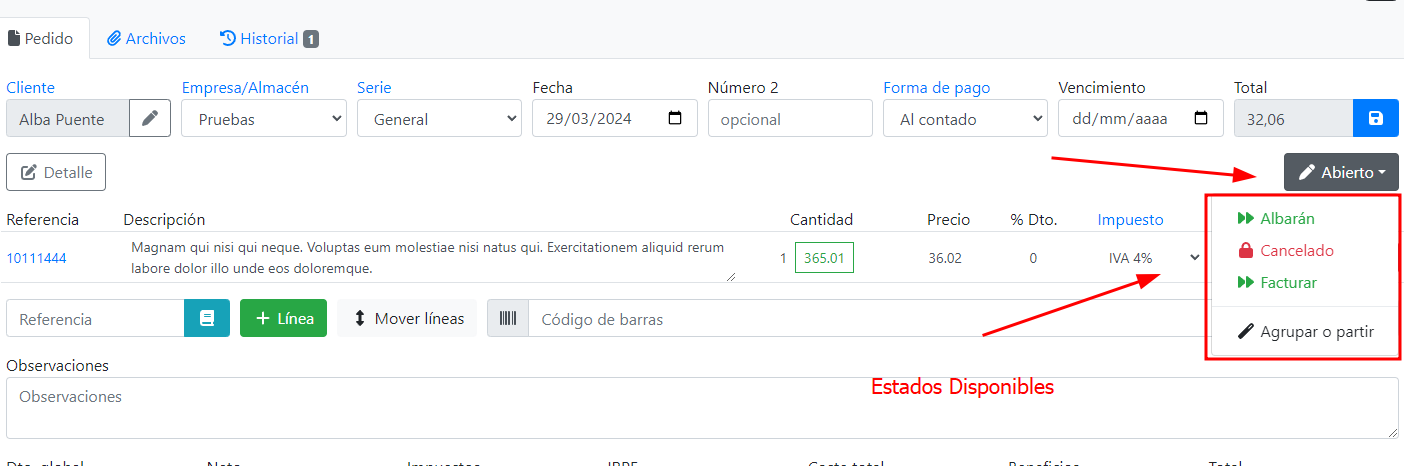Open product catalog with book icon button

click(207, 318)
